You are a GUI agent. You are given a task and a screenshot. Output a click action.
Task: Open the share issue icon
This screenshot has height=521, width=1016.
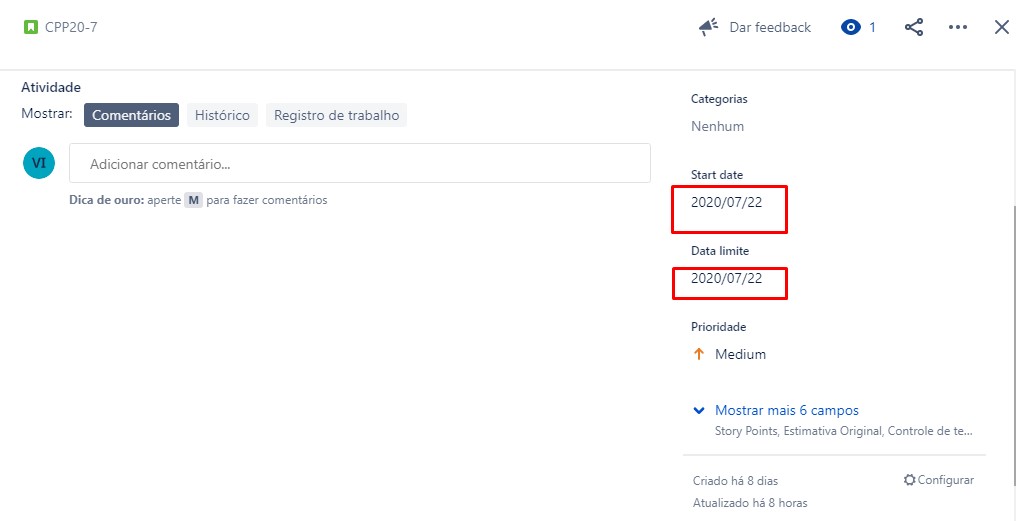click(x=914, y=27)
